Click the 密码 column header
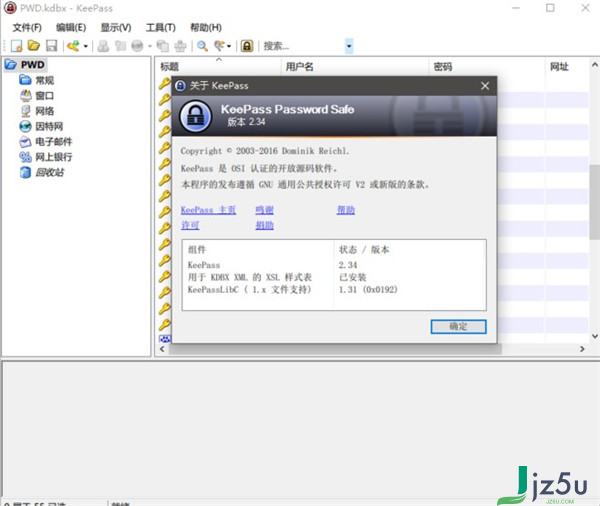This screenshot has width=600, height=506. [487, 67]
